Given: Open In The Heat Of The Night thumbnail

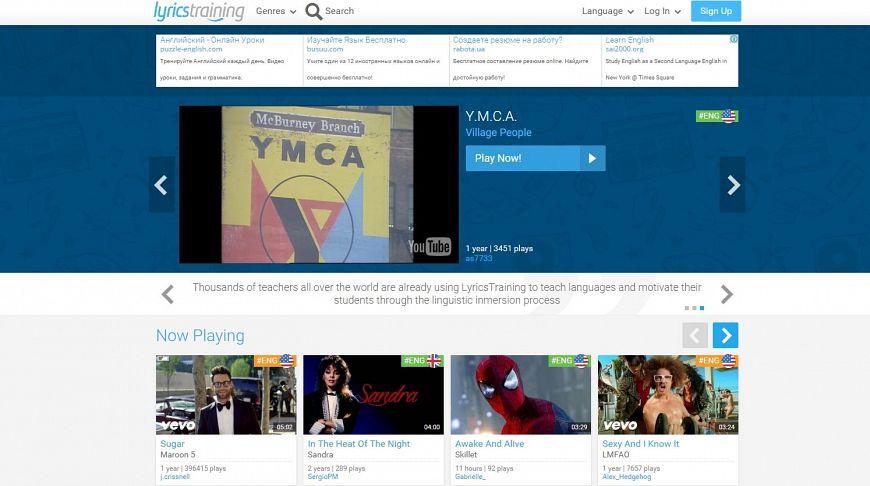Looking at the screenshot, I should [373, 394].
